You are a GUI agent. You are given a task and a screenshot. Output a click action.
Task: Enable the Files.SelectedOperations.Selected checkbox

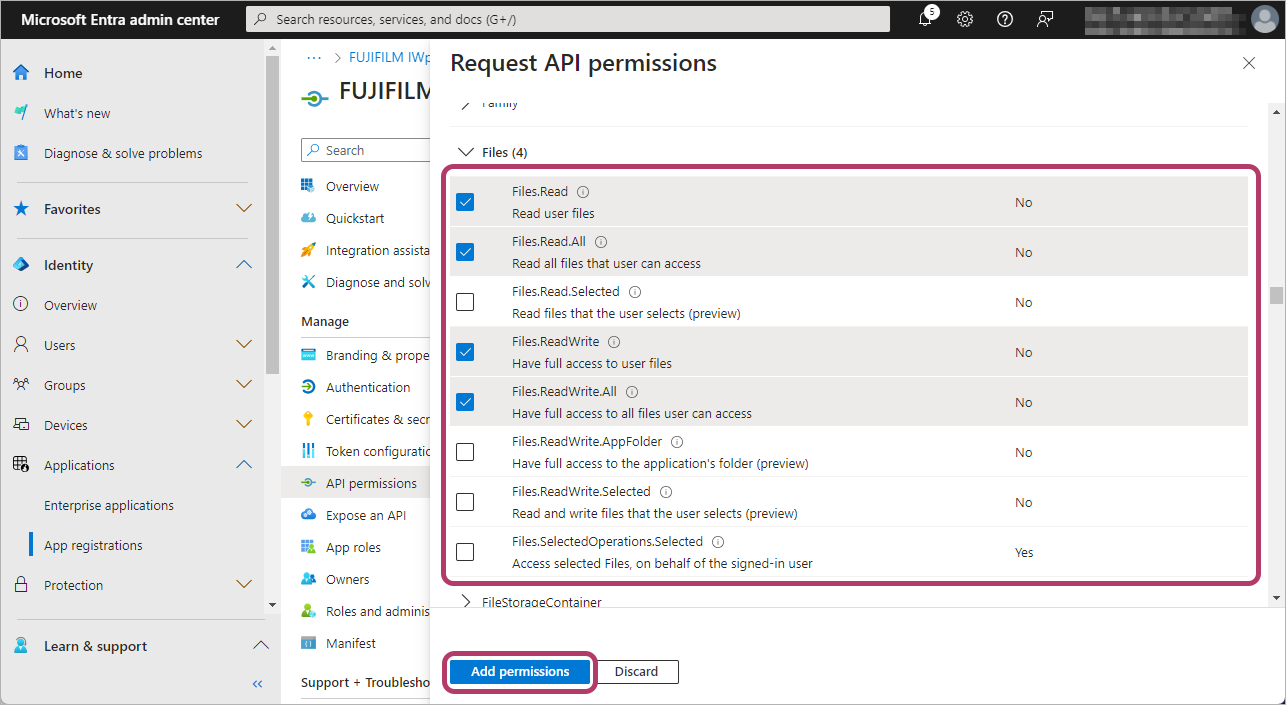465,552
